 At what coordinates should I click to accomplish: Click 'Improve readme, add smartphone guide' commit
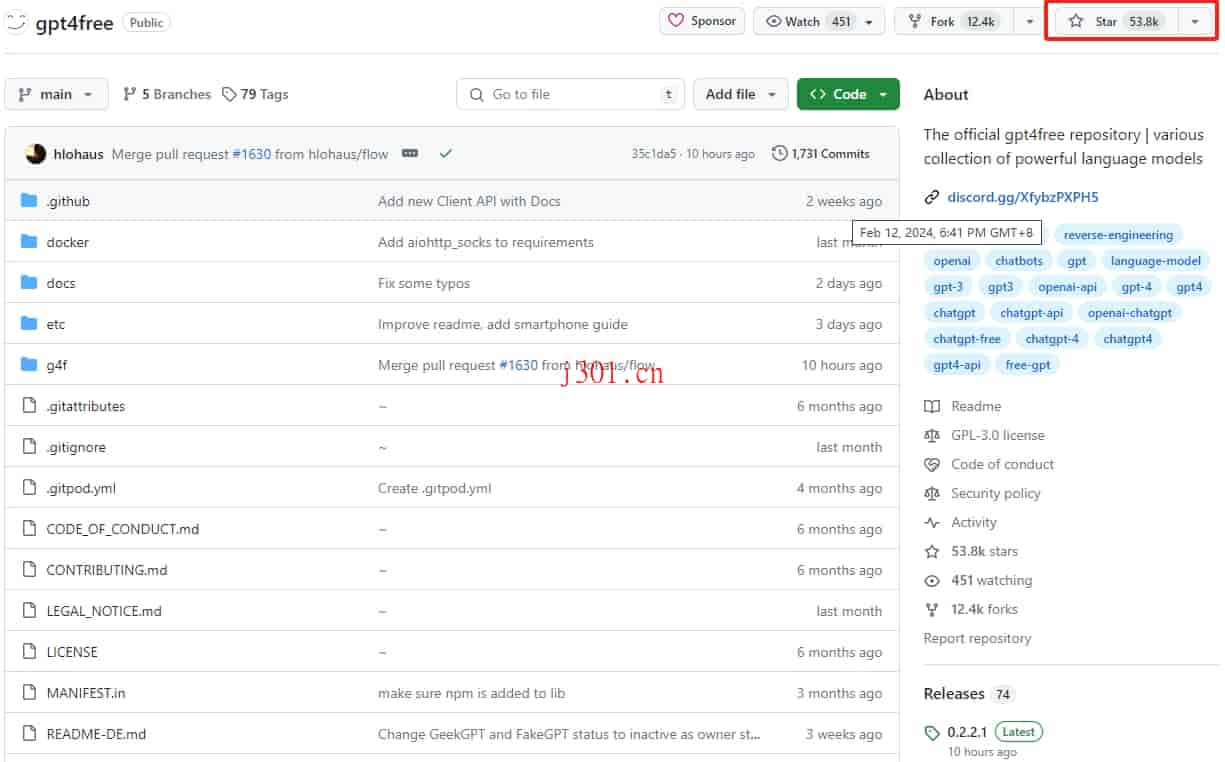point(503,324)
